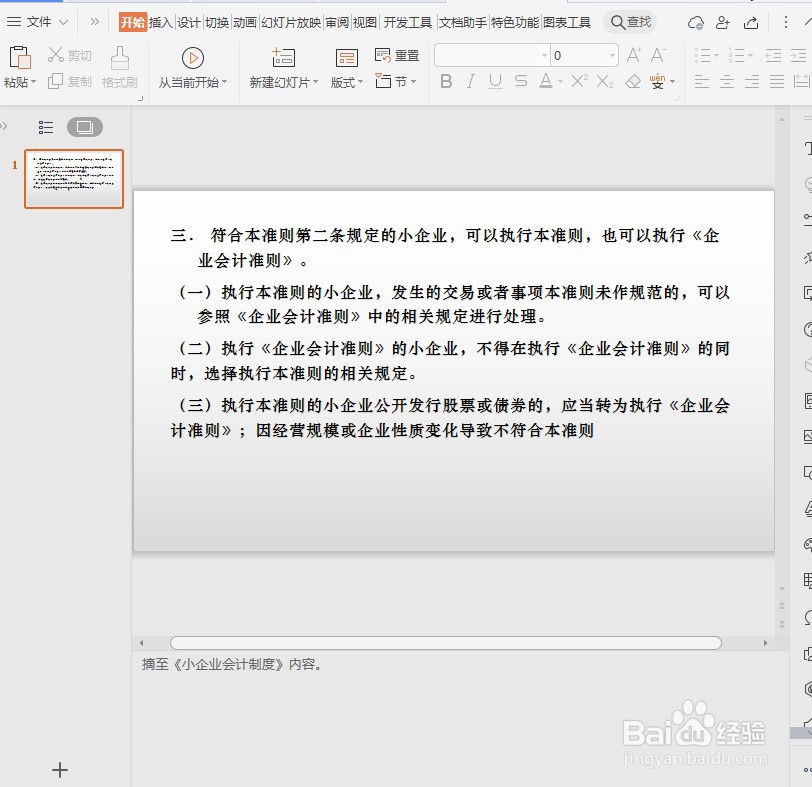Screen dimensions: 812x787
Task: Open the 特色功能 tab
Action: [x=515, y=22]
